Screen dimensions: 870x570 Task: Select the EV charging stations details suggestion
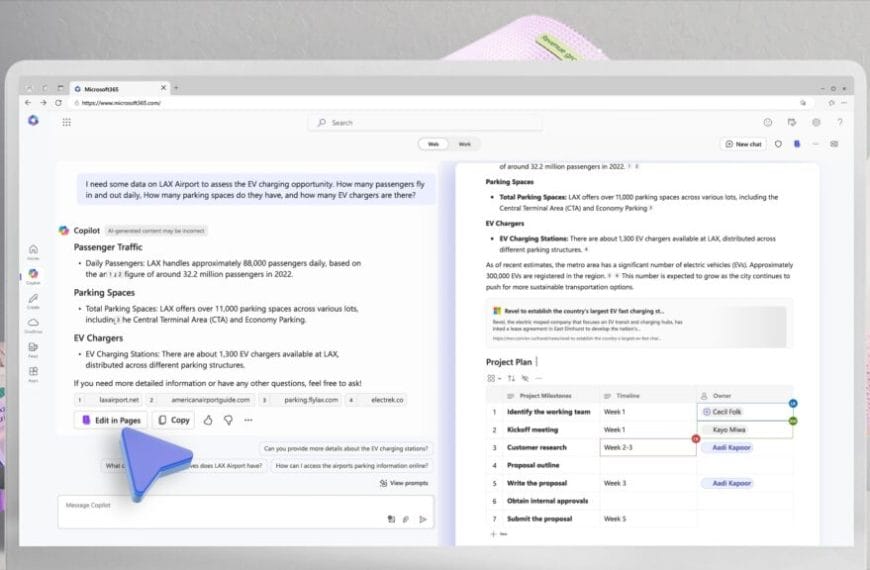[x=346, y=448]
